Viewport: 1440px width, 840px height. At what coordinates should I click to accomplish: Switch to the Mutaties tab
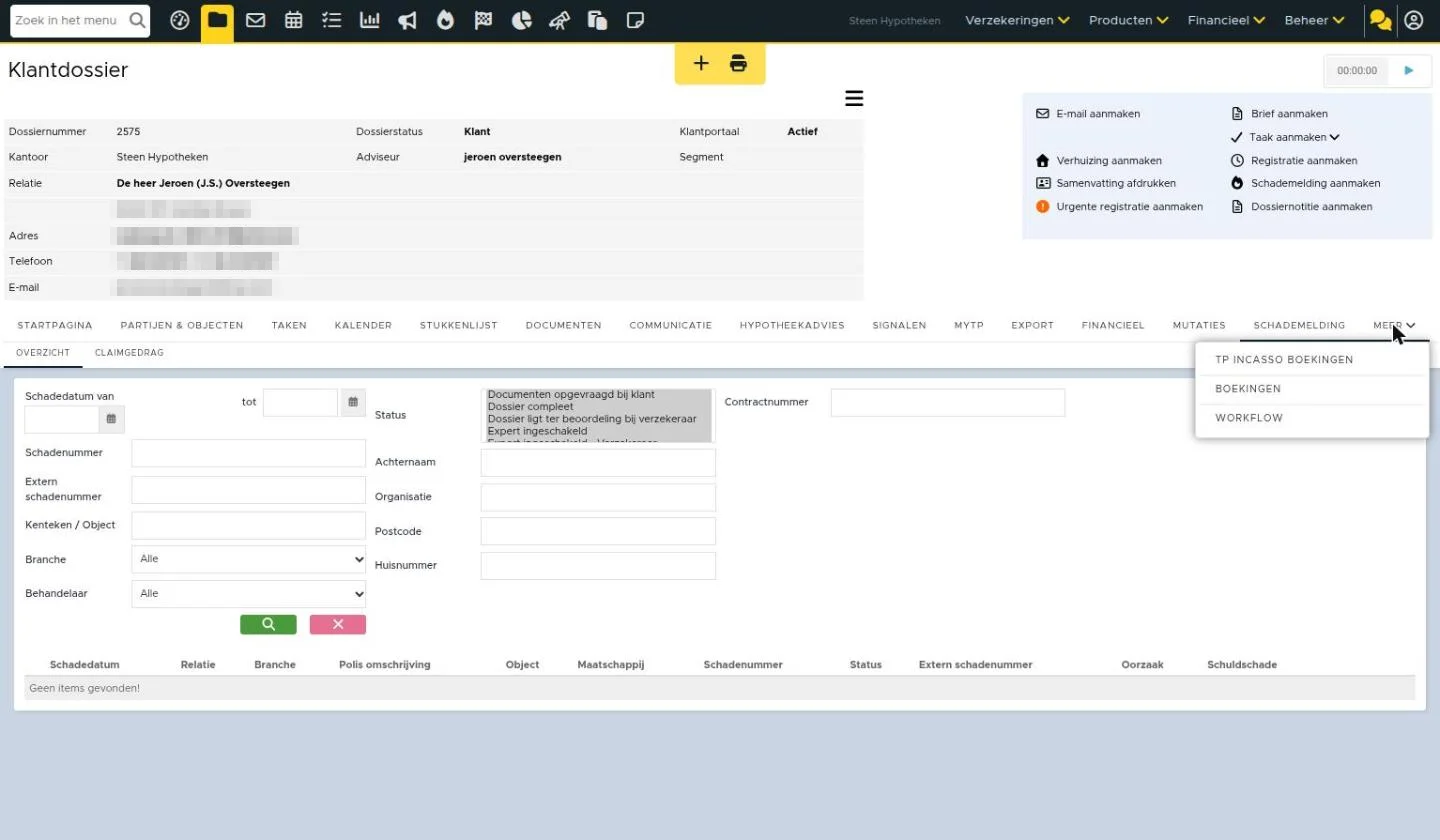(1199, 325)
